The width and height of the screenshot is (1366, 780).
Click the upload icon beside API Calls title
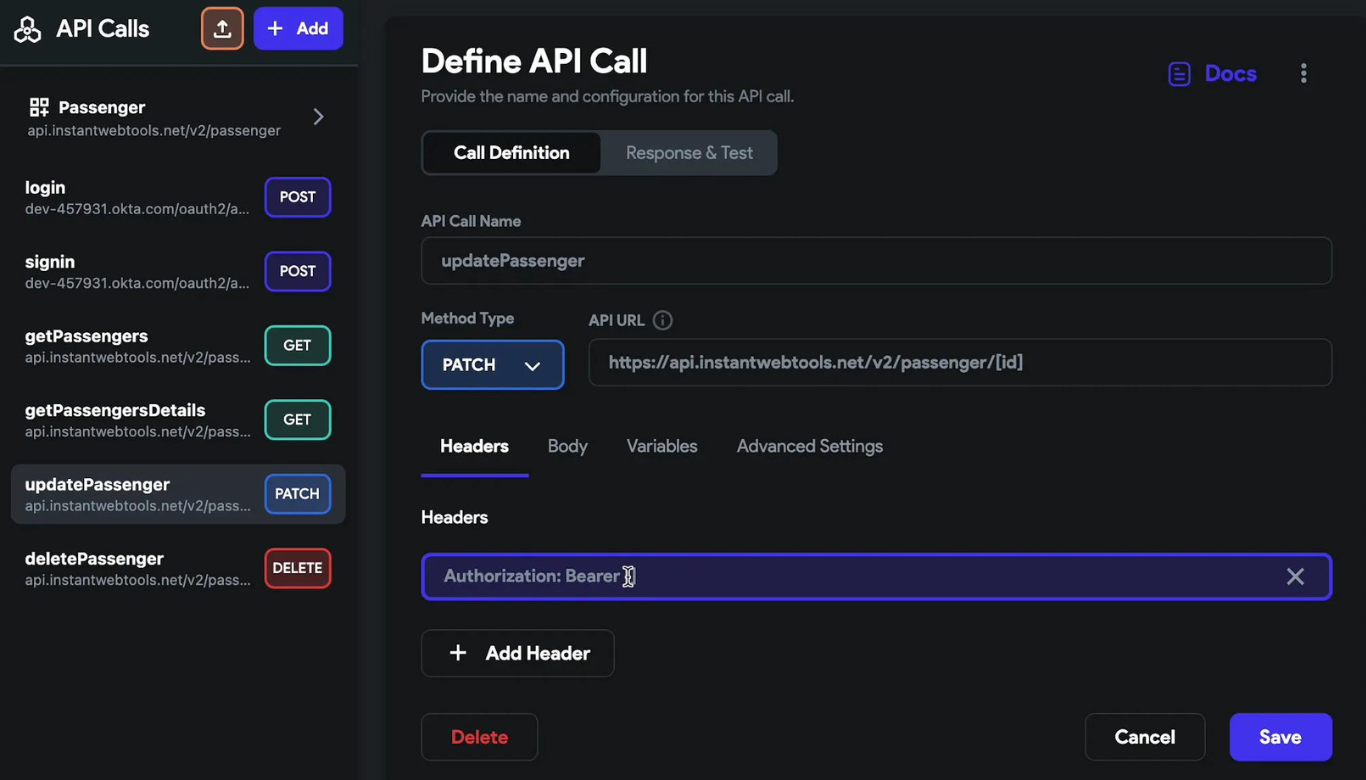point(222,28)
